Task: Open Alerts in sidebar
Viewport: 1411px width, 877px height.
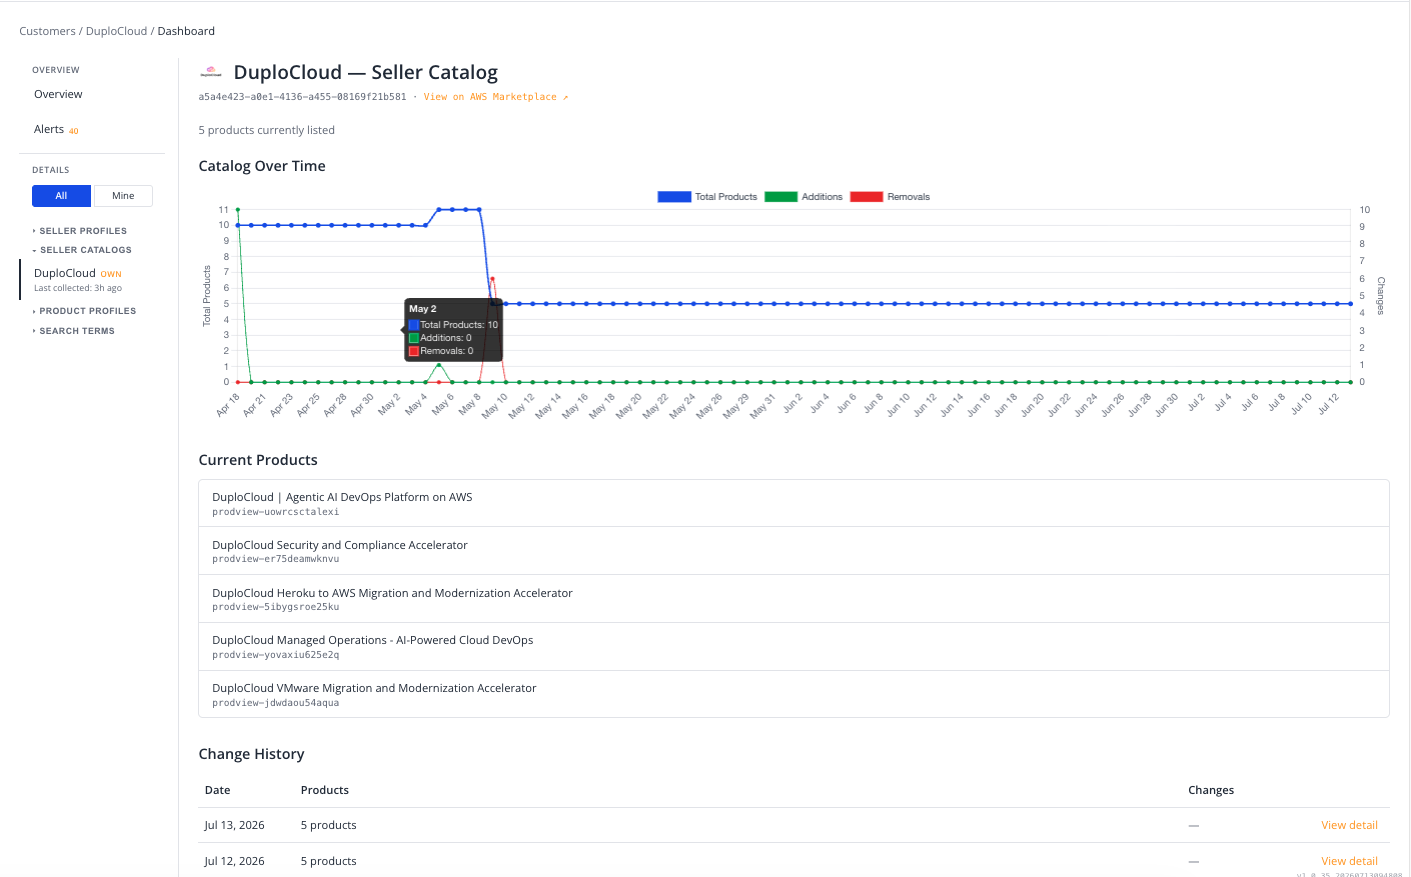Action: (x=49, y=129)
